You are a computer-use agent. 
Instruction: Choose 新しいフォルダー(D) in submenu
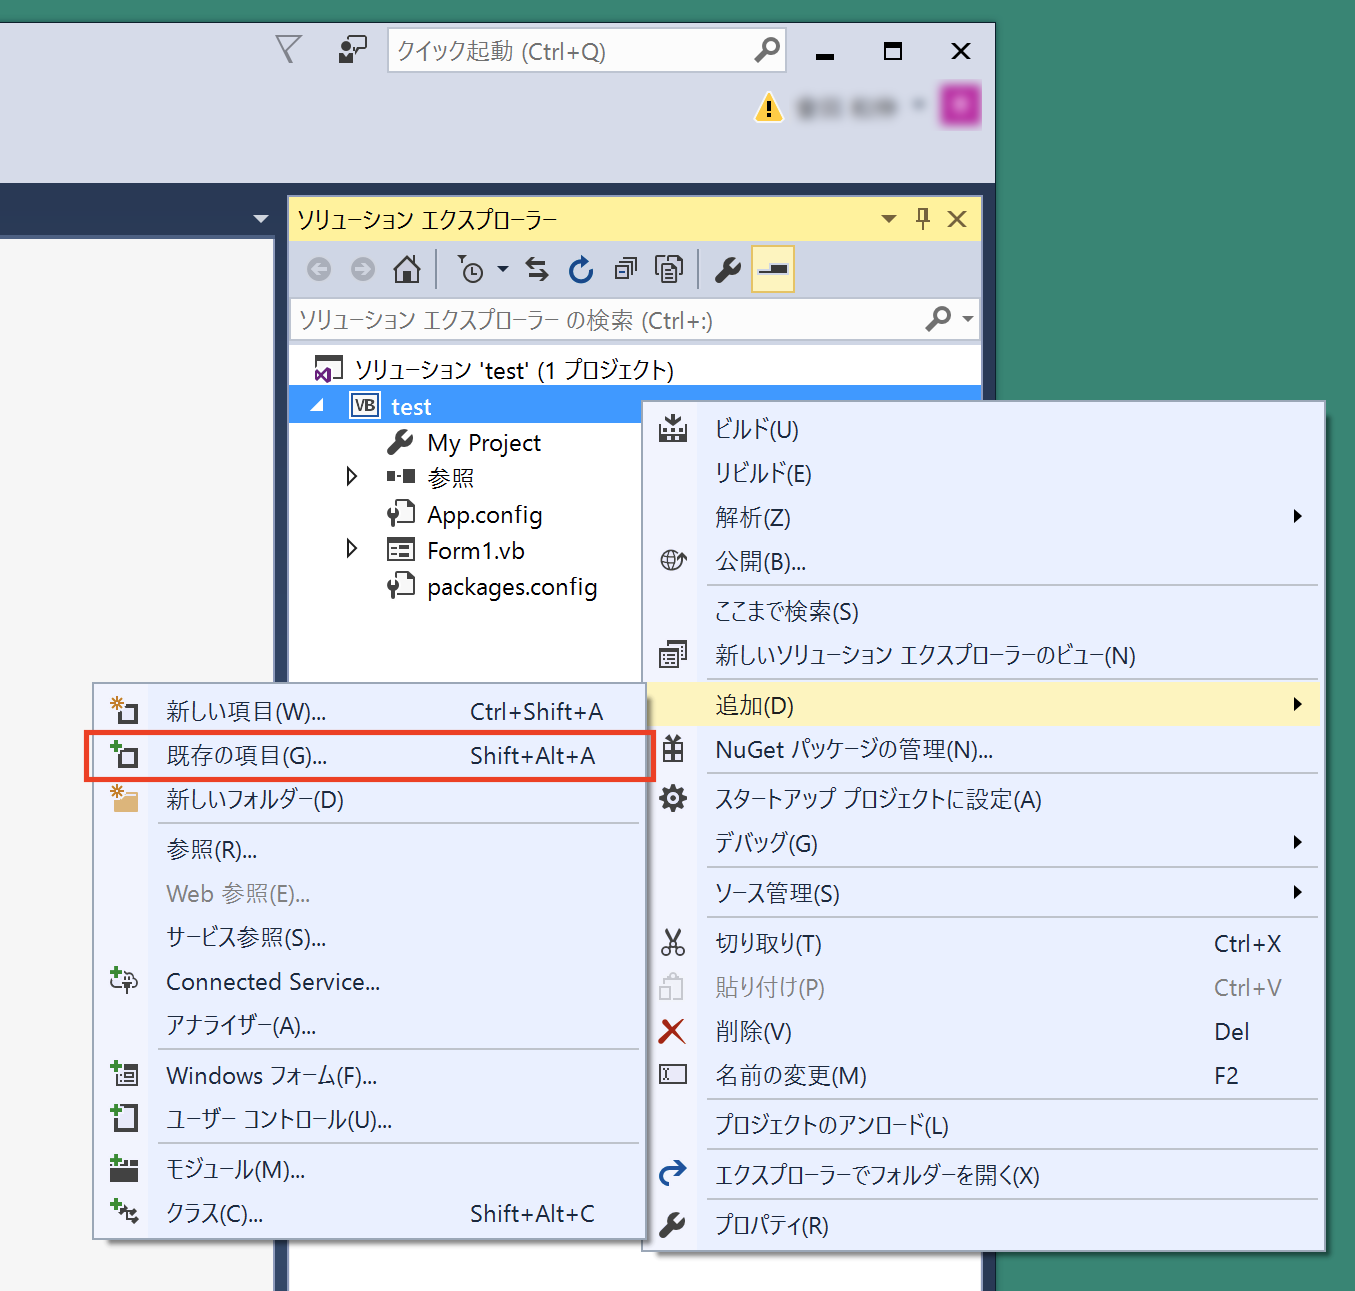tap(370, 799)
